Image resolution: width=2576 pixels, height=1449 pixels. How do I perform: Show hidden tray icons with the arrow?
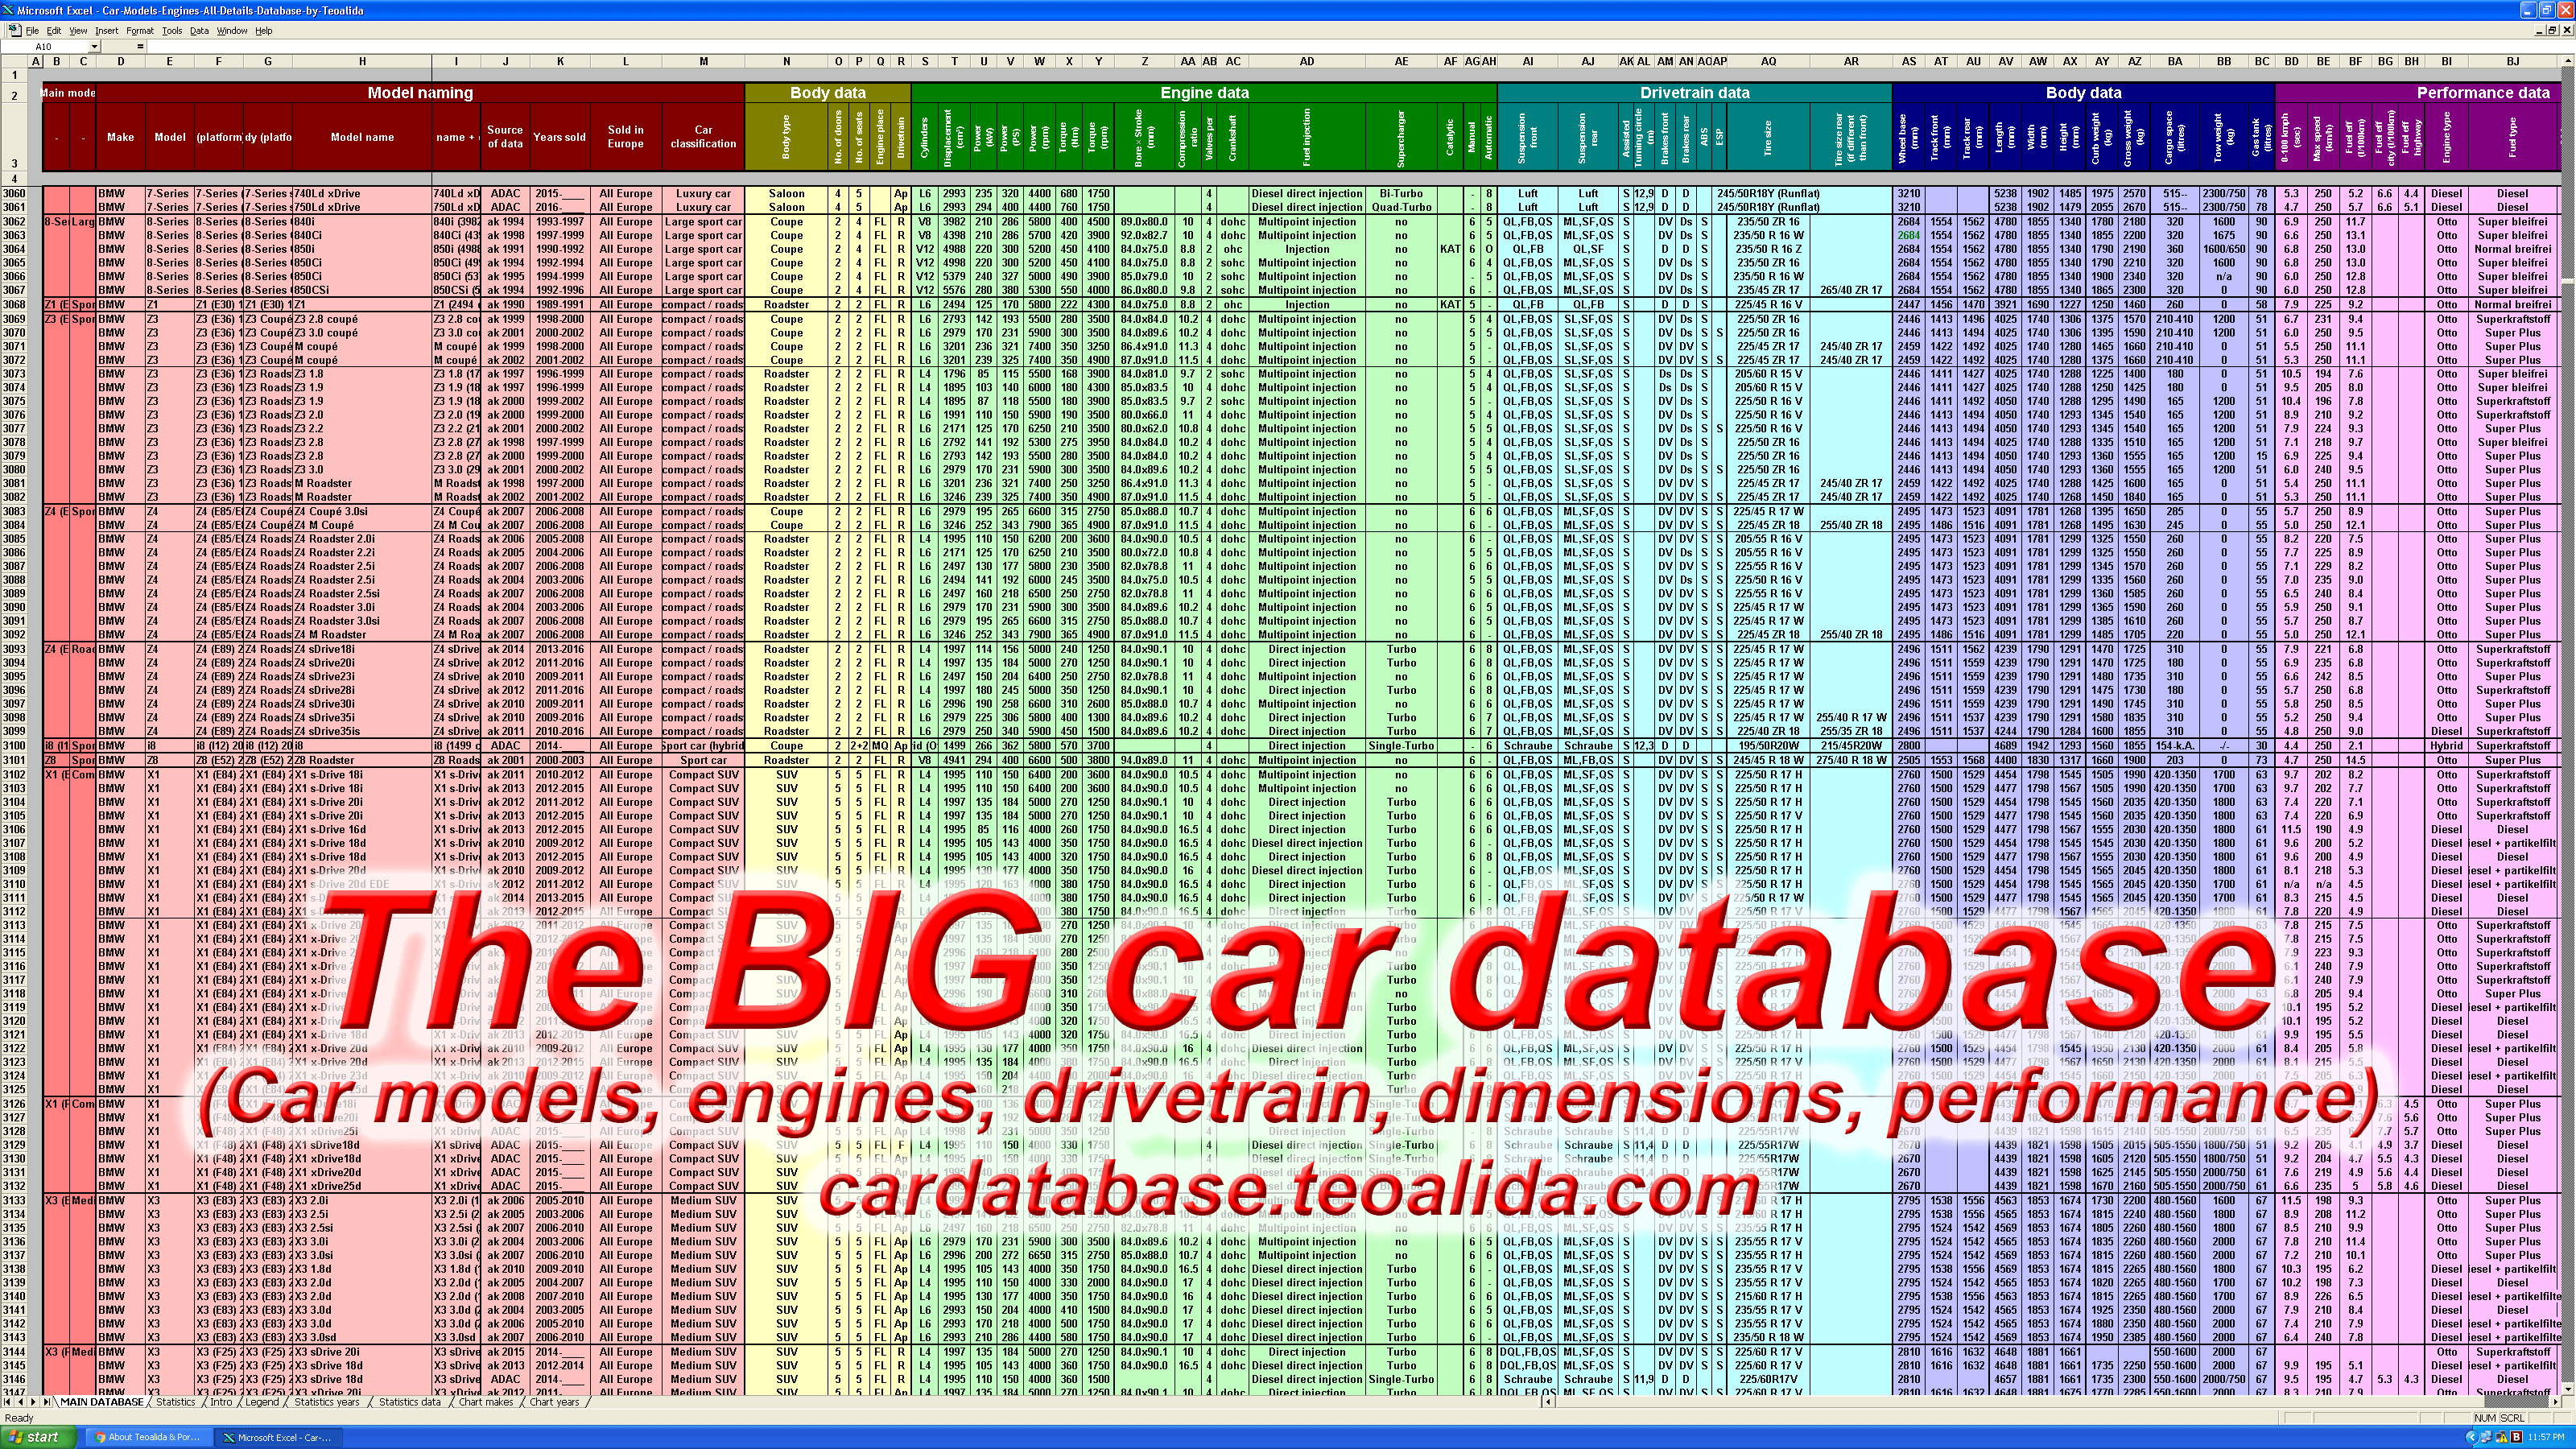point(2471,1437)
